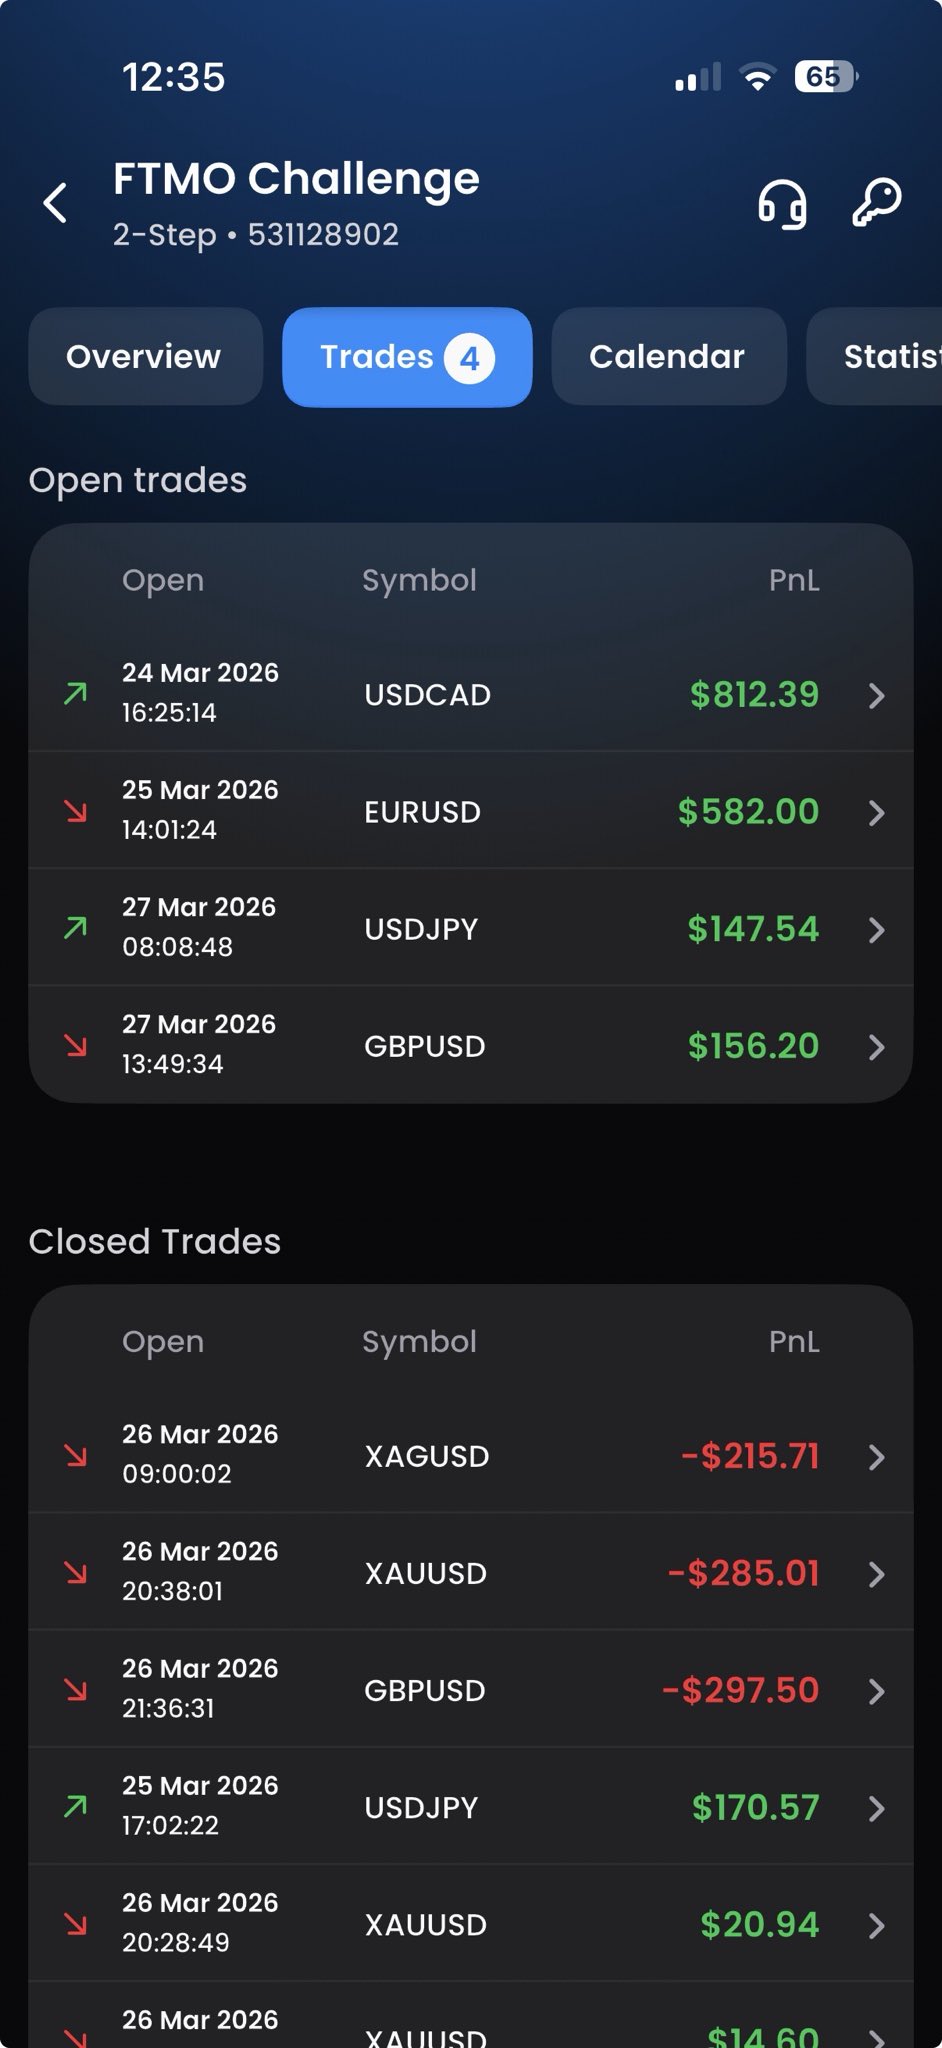
Task: Select the Trades tab
Action: click(x=406, y=357)
